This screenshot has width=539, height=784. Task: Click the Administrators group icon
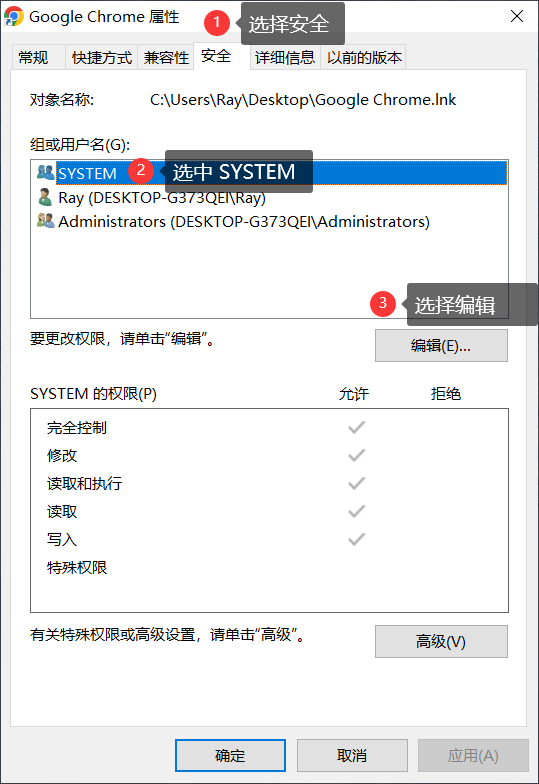click(x=46, y=221)
